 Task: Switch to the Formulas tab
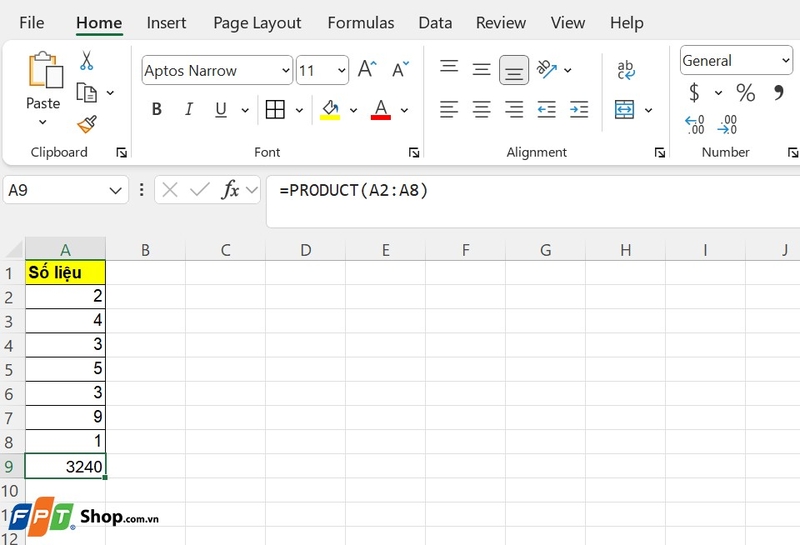[x=361, y=23]
